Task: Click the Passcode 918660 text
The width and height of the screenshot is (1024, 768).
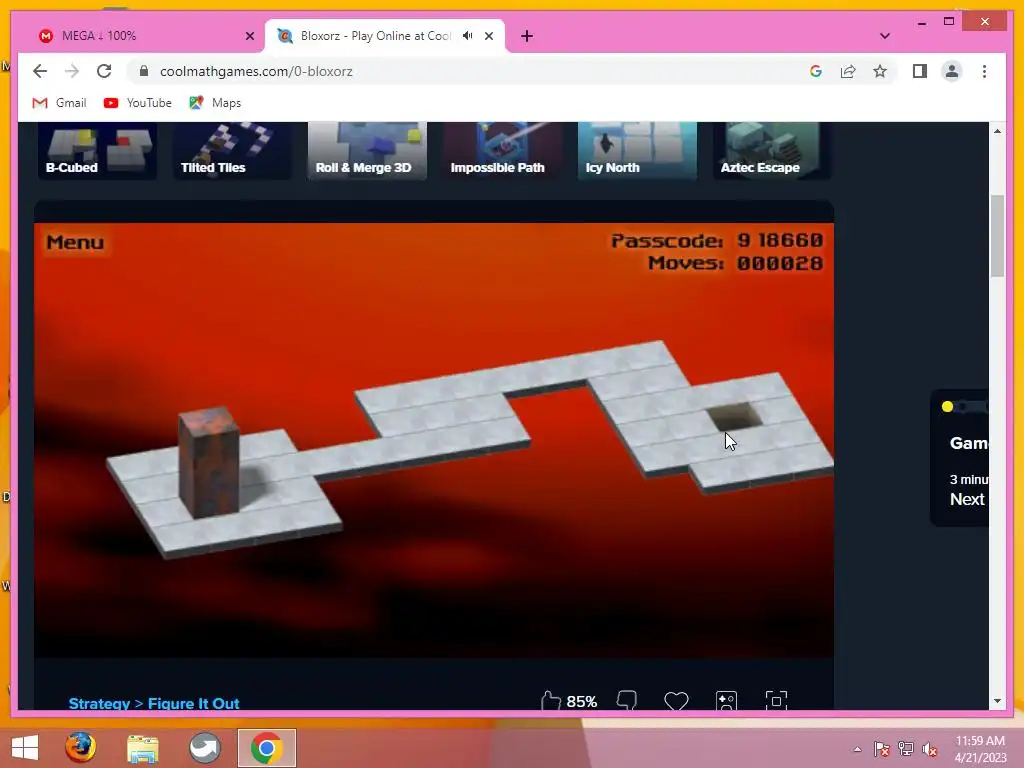Action: coord(716,241)
